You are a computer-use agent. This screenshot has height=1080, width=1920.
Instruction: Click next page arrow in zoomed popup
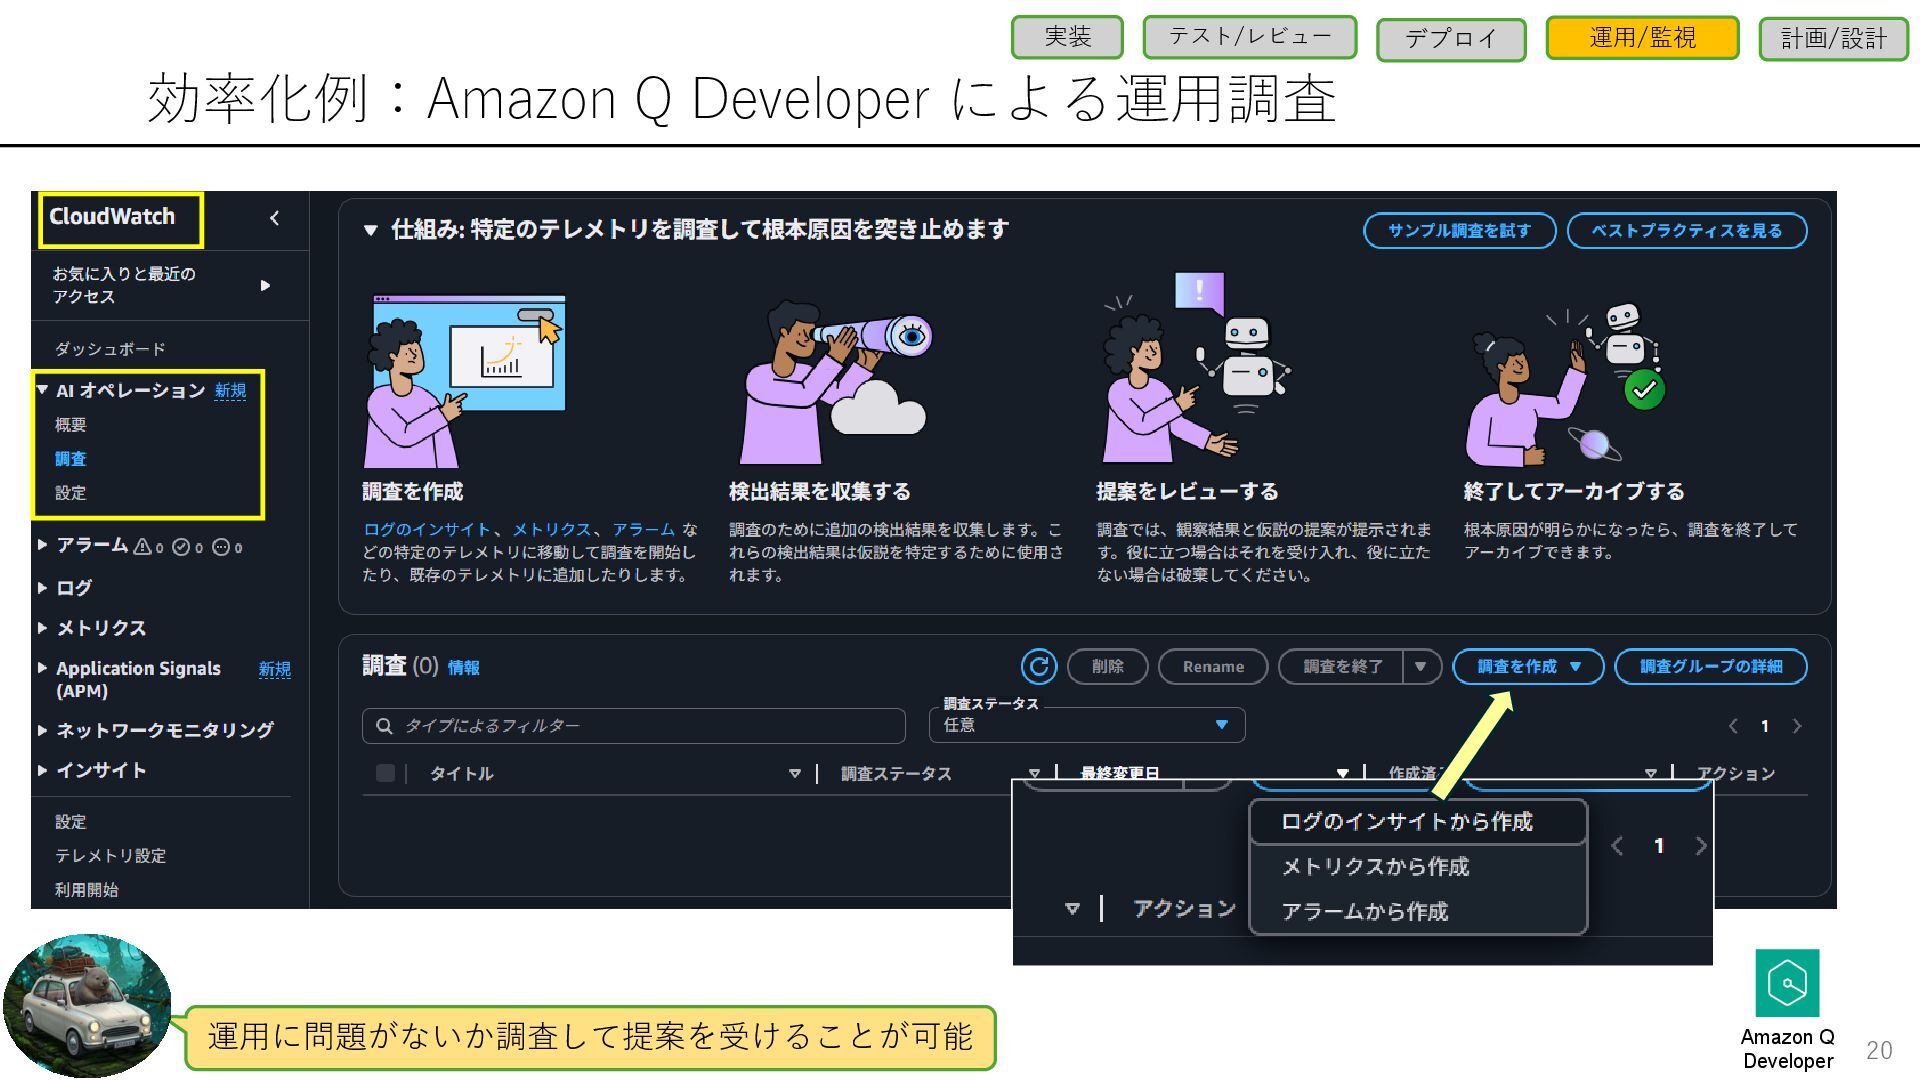1701,846
